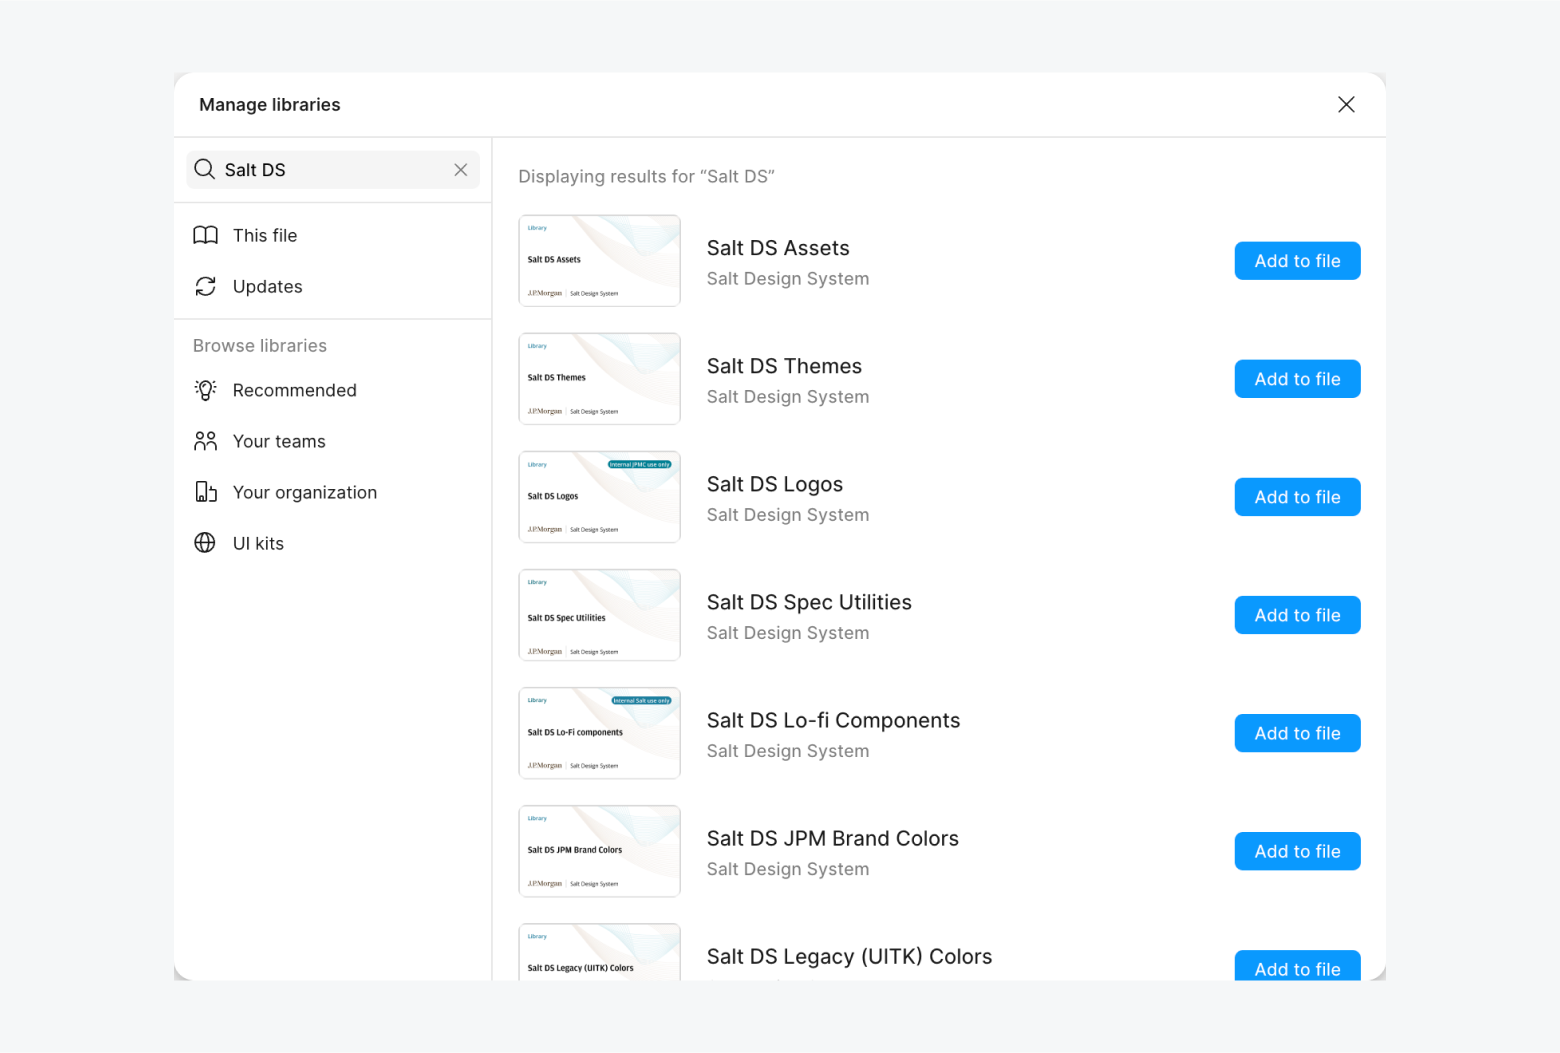This screenshot has height=1053, width=1560.
Task: Add Salt DS Themes to file
Action: [x=1297, y=378]
